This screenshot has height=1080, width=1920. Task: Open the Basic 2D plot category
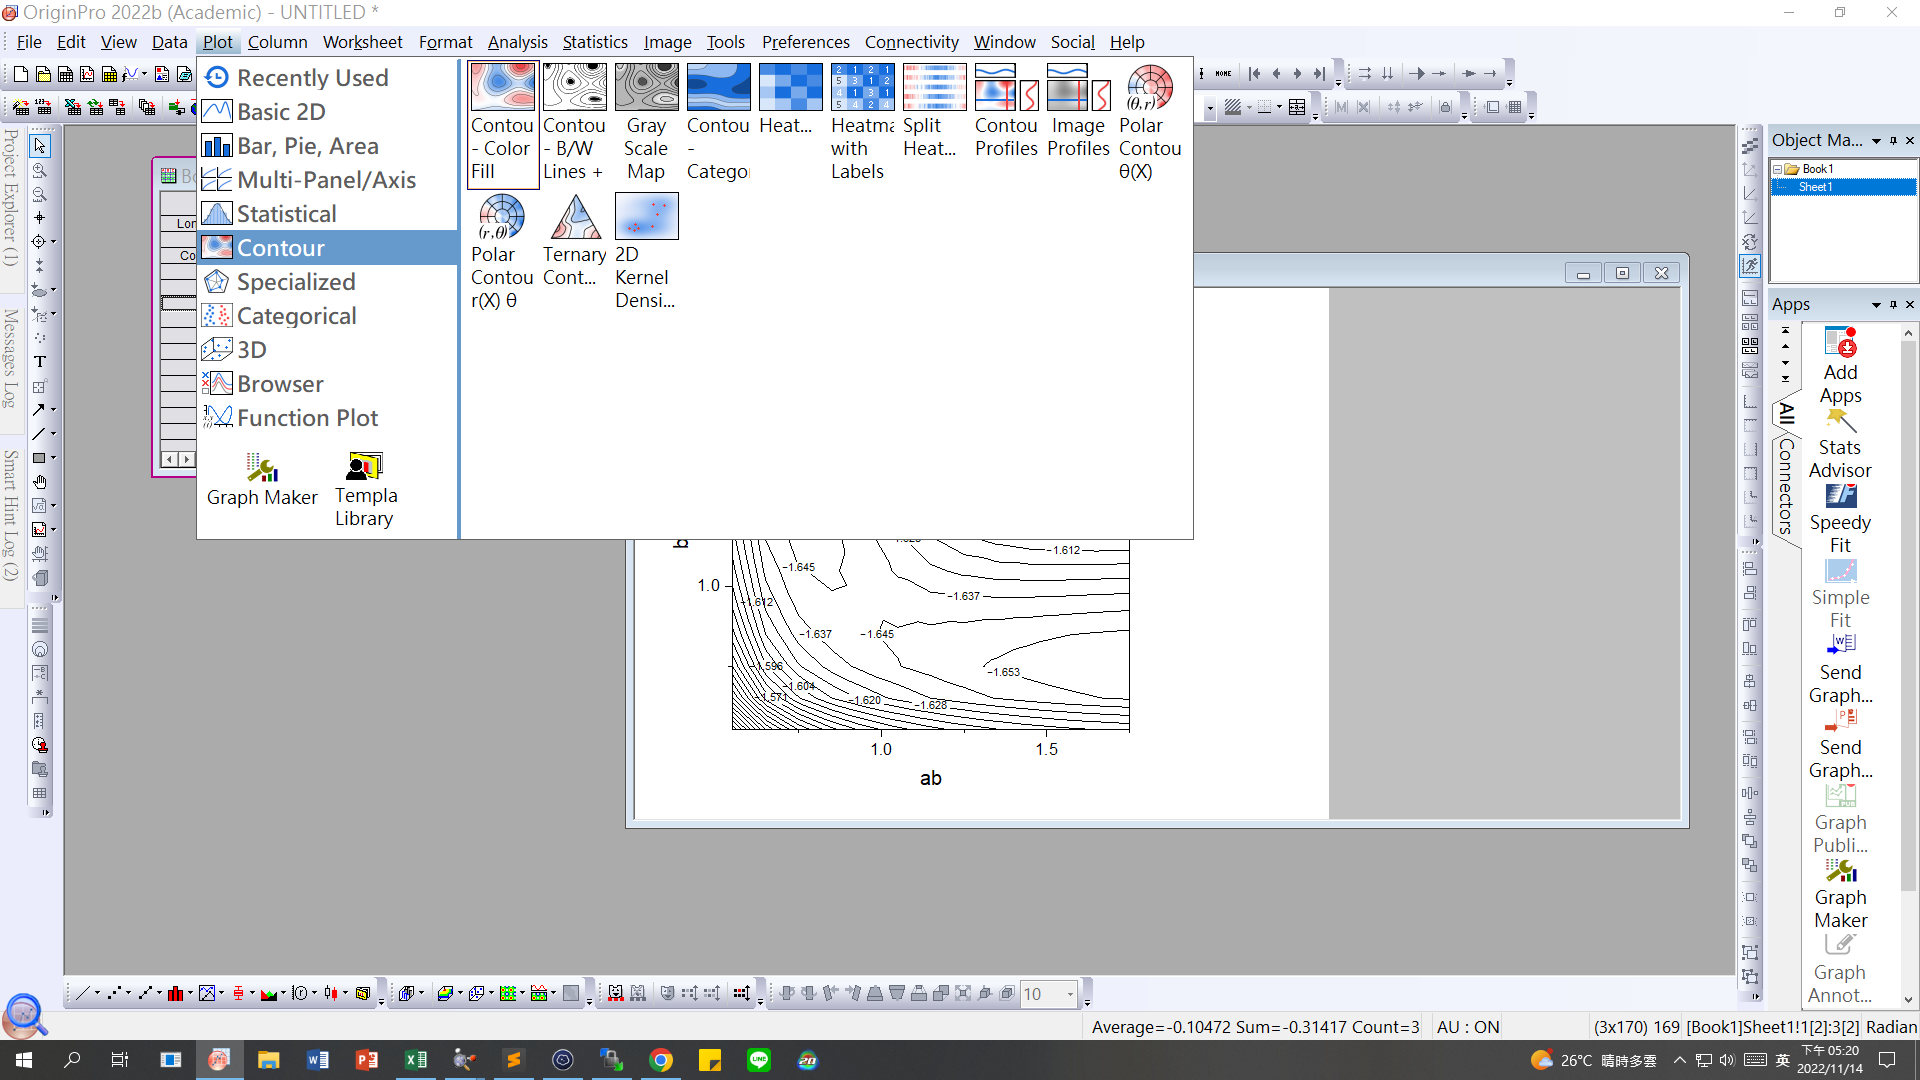point(329,112)
